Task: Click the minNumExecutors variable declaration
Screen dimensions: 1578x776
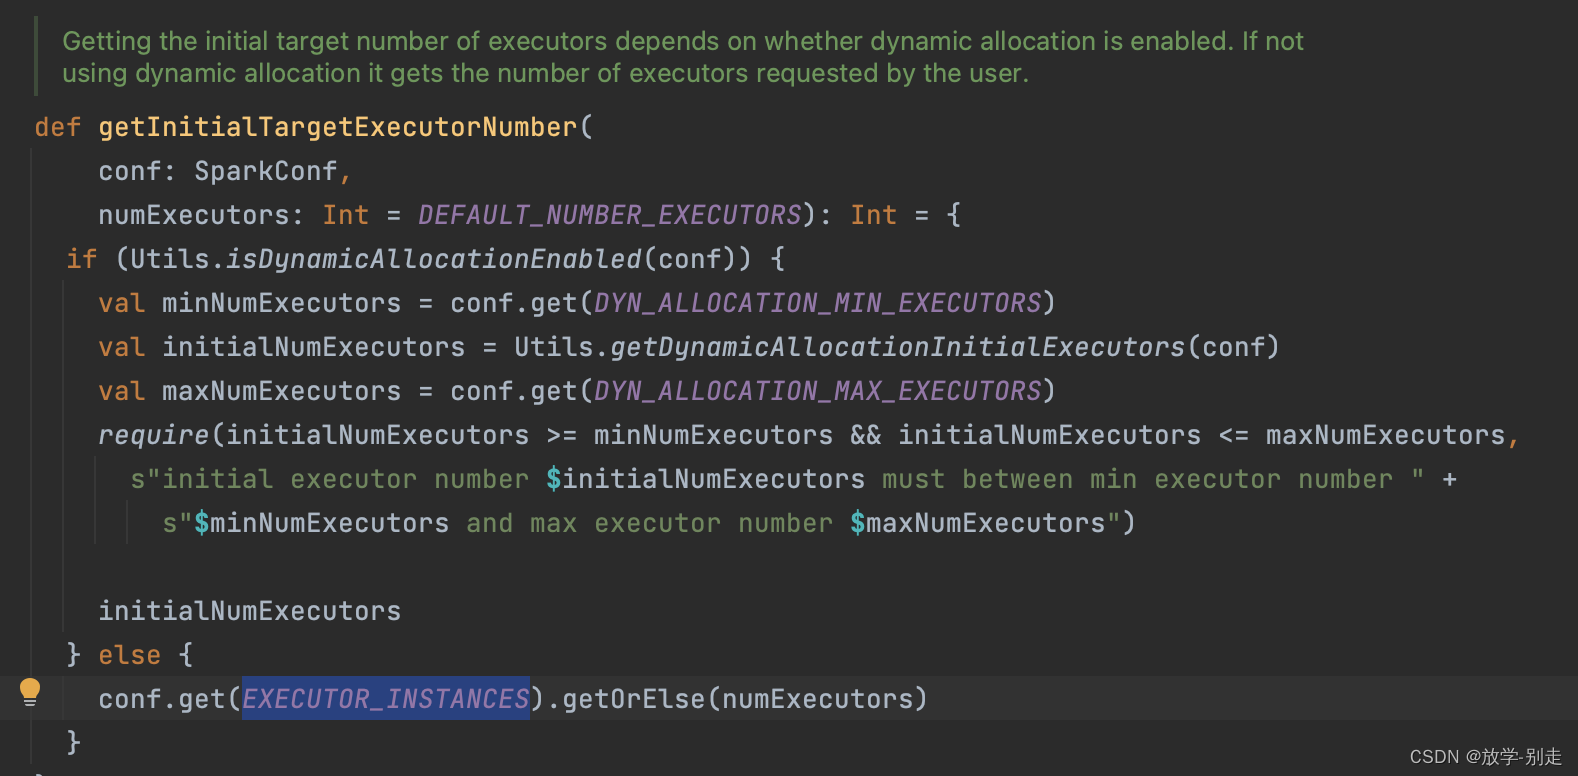Action: coord(282,303)
